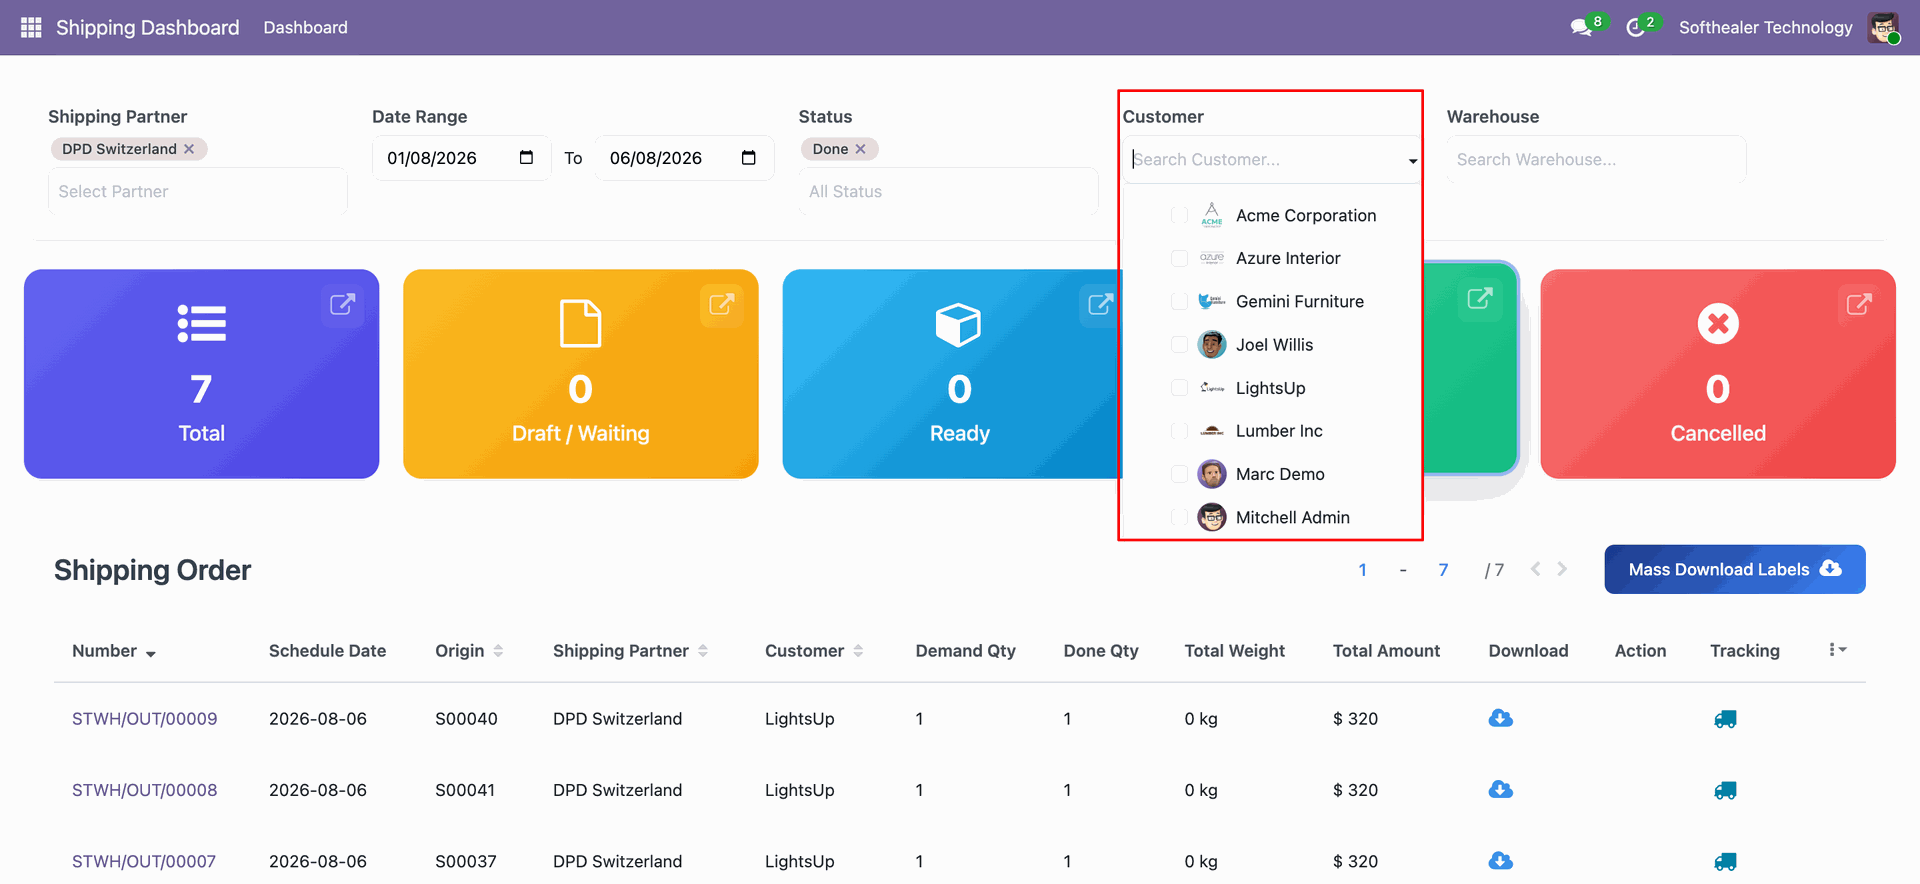Check the Gemini Furniture customer checkbox
1920x884 pixels.
click(x=1180, y=301)
